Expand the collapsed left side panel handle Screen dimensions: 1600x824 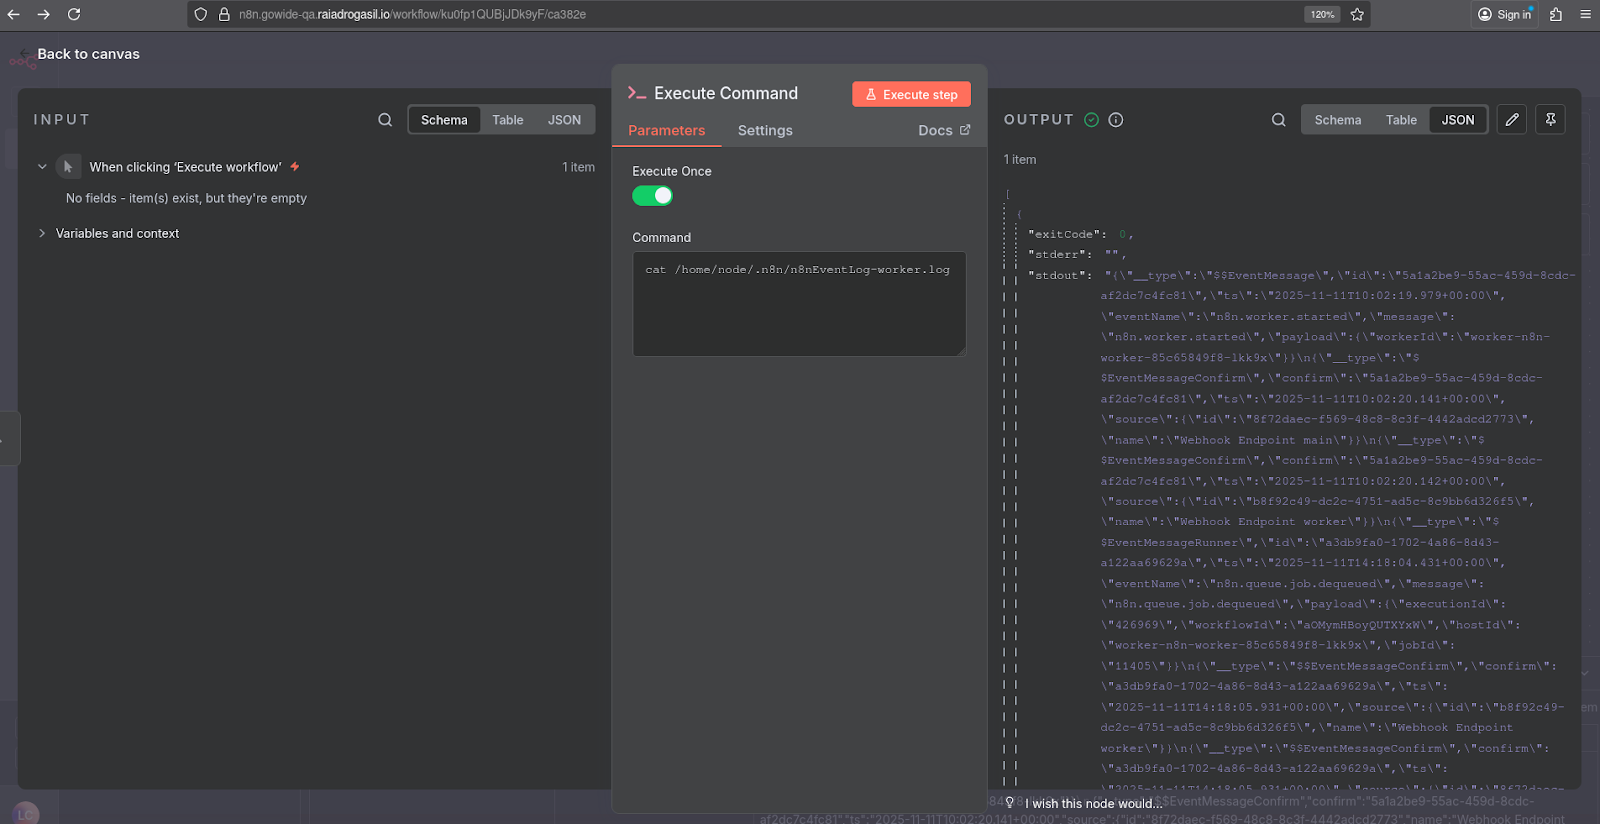point(8,438)
